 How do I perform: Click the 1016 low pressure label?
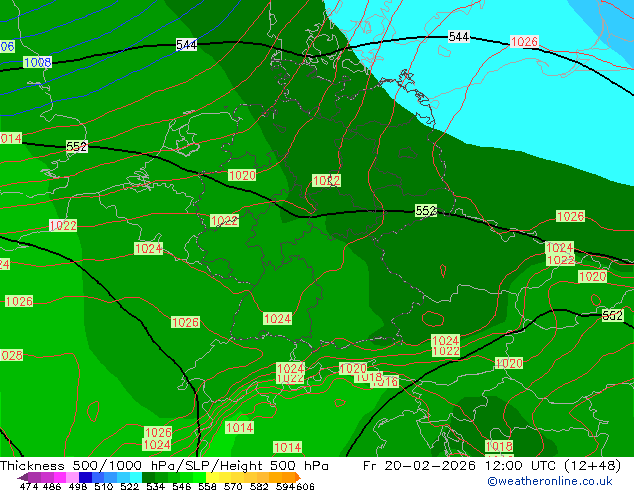point(388,382)
